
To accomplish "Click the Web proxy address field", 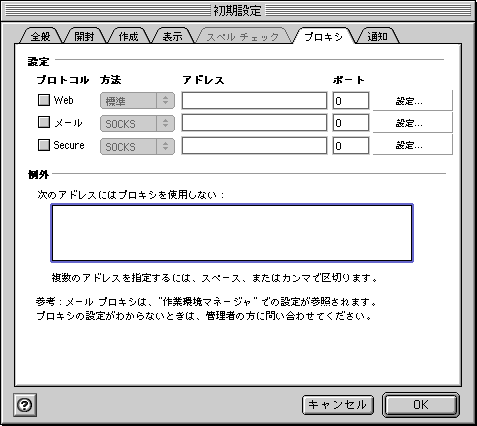I will pos(254,101).
